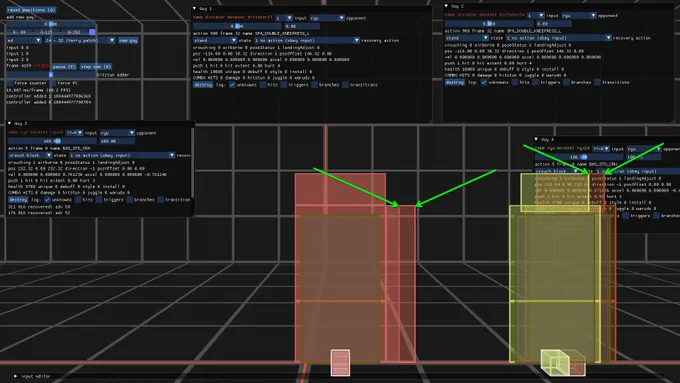Click Guy 2 0.00 value field

click(553, 23)
